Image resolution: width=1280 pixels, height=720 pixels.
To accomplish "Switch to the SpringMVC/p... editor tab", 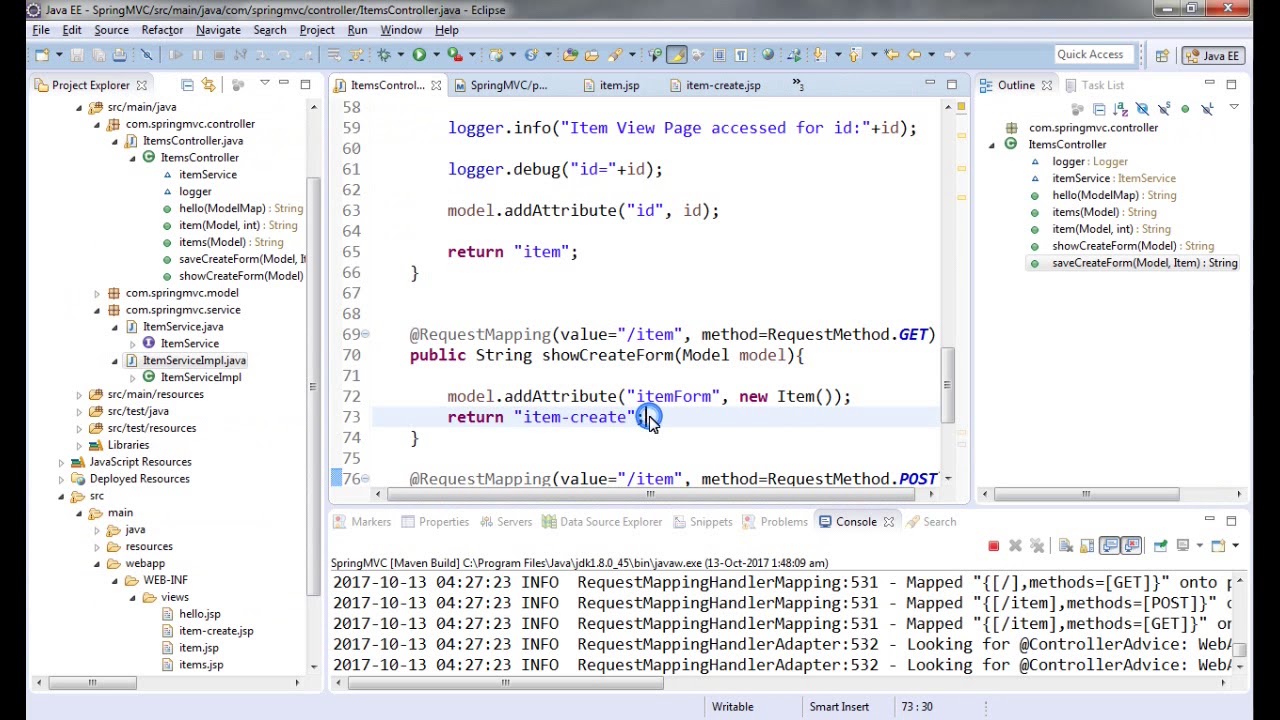I will coord(500,85).
